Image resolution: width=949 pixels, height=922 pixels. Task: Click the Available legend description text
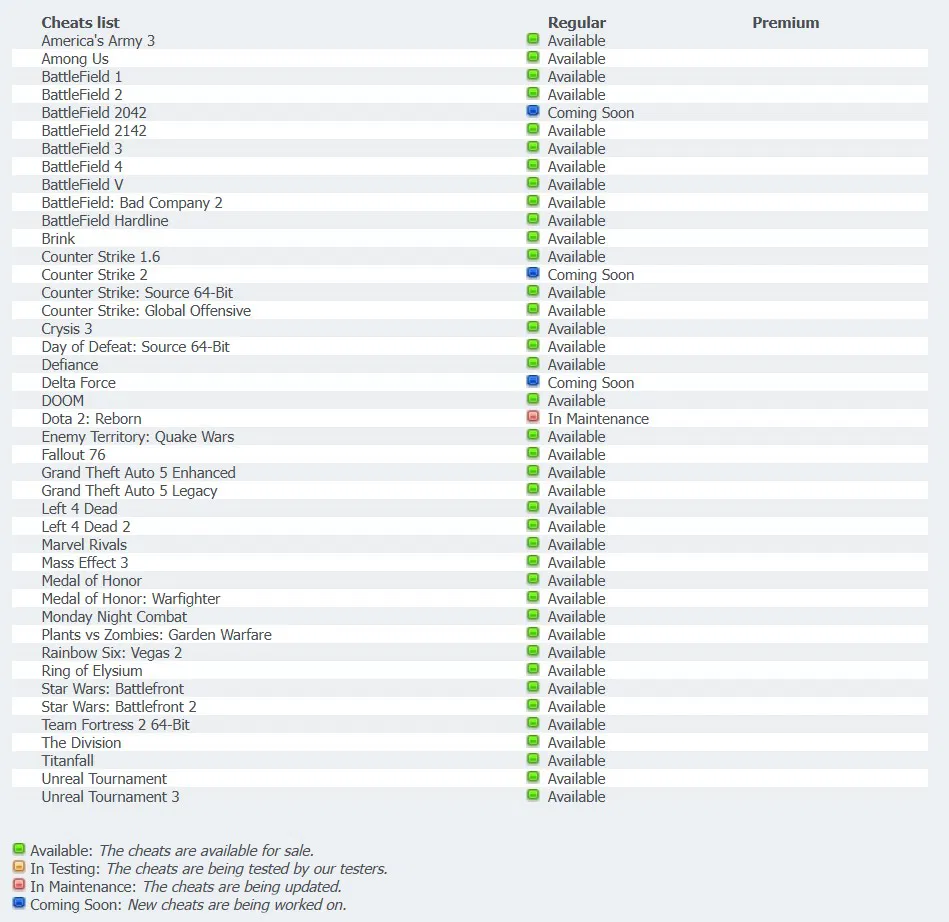coord(206,851)
